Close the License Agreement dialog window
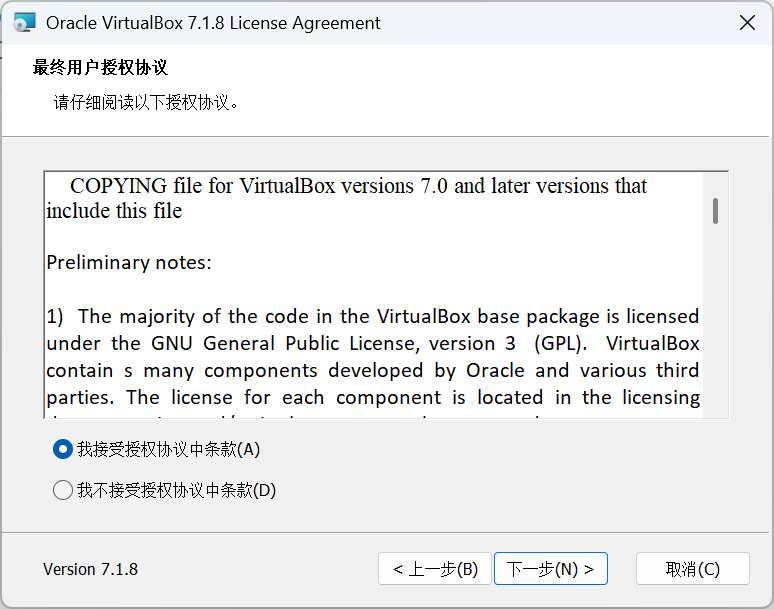The height and width of the screenshot is (609, 774). click(x=747, y=23)
